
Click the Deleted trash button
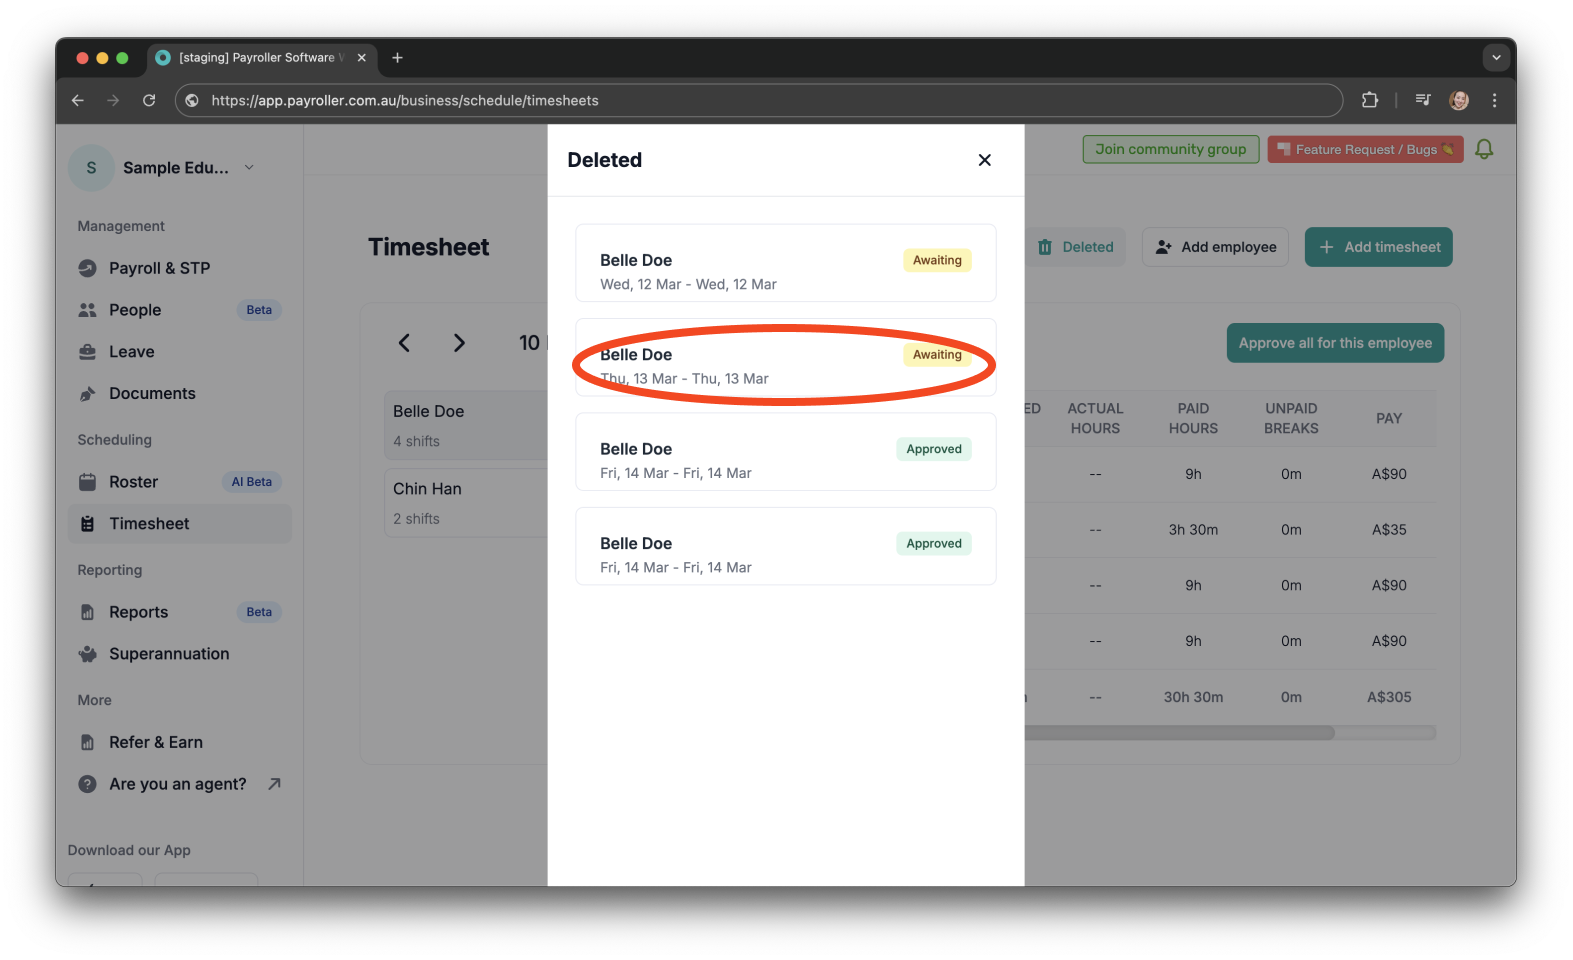tap(1075, 247)
